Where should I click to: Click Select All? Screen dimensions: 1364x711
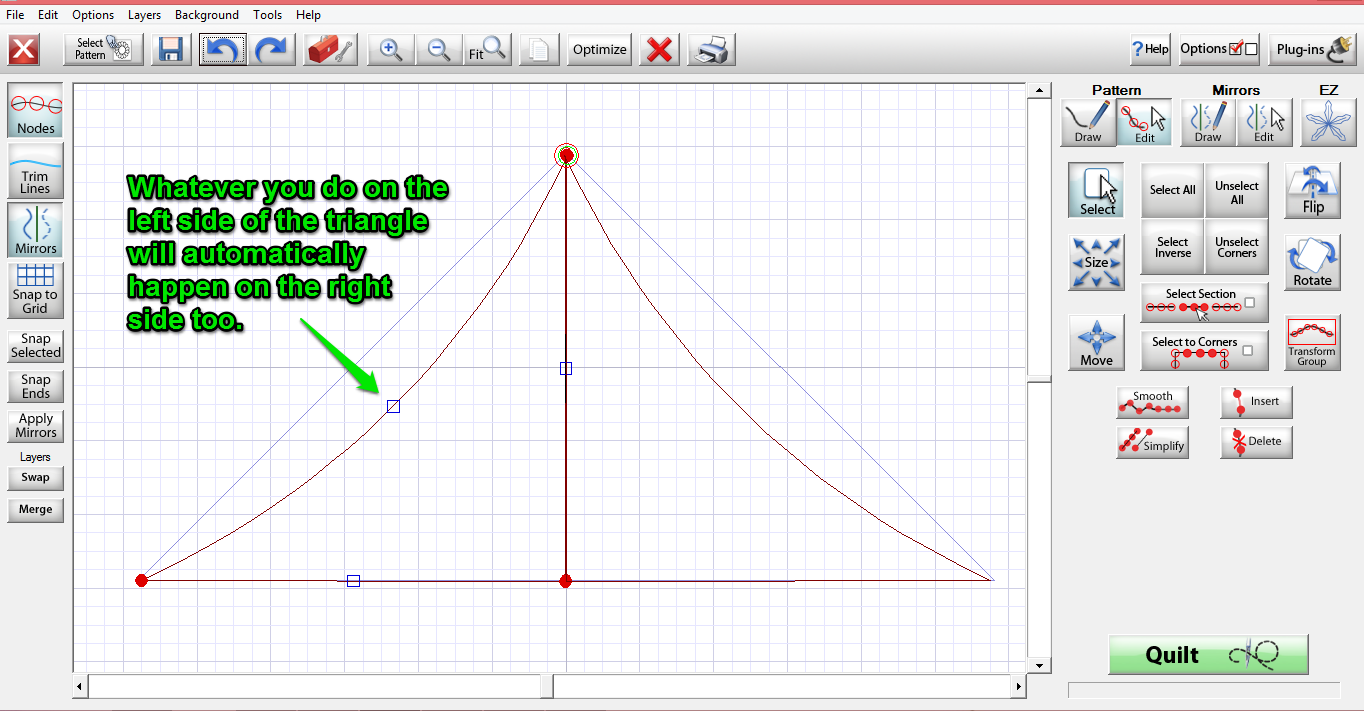1173,190
